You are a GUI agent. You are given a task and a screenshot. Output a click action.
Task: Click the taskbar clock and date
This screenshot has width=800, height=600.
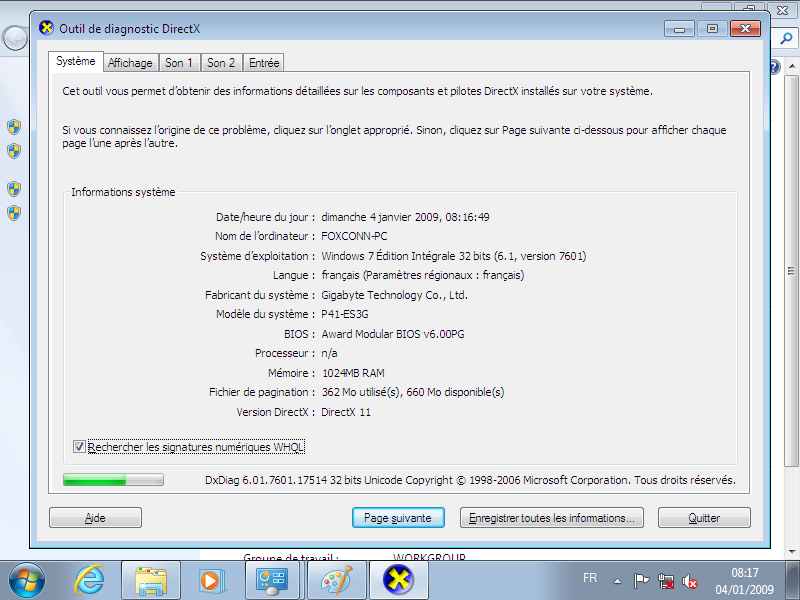[x=743, y=580]
